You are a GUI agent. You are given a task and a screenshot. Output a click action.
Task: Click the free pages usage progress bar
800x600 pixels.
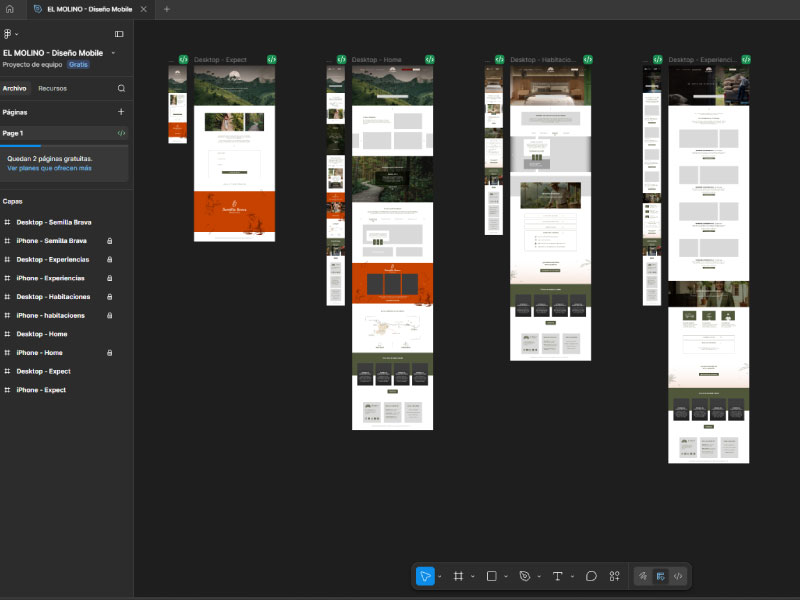coord(64,146)
